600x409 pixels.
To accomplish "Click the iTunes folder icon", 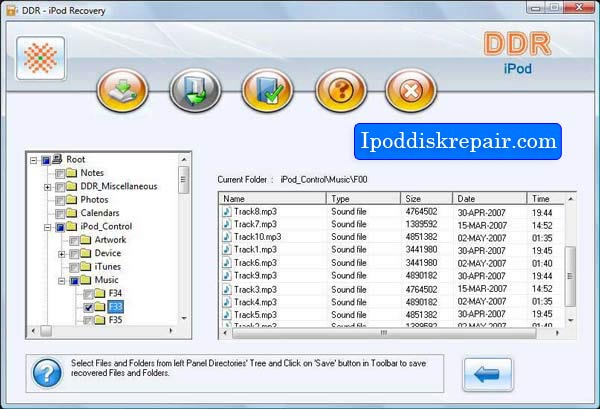I will [86, 267].
